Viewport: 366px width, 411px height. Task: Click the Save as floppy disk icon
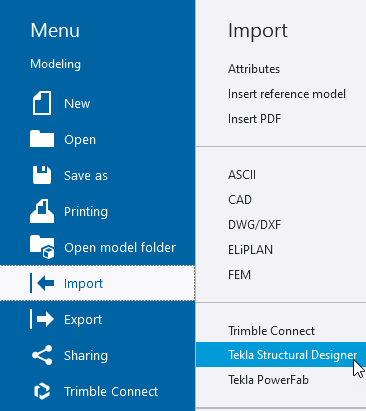(x=42, y=175)
